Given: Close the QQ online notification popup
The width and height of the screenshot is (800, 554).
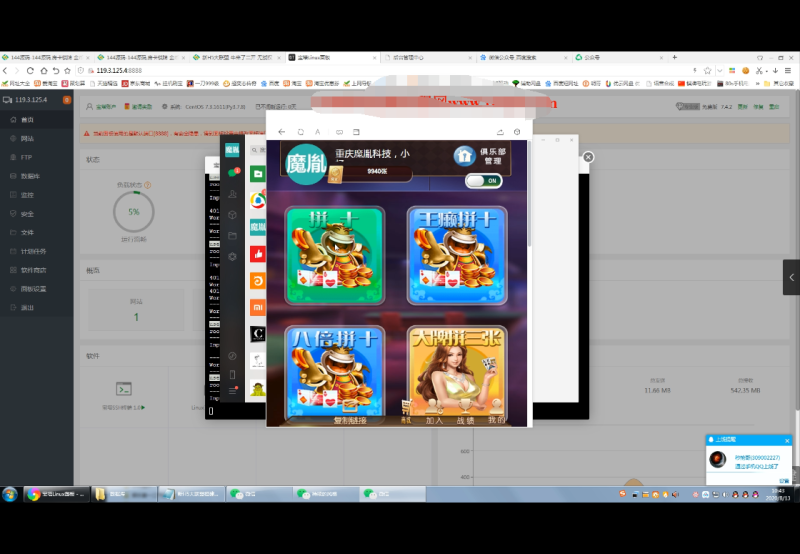Looking at the screenshot, I should (787, 440).
